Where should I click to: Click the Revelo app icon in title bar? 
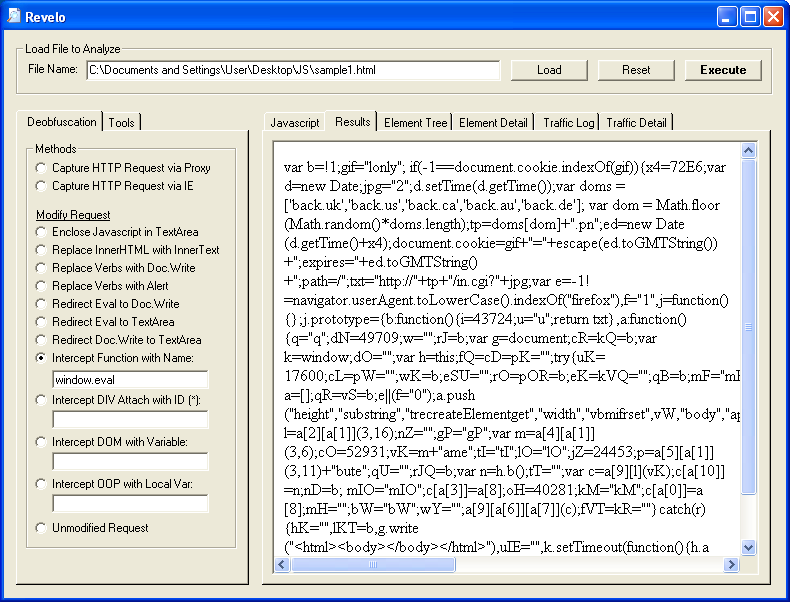pyautogui.click(x=14, y=16)
